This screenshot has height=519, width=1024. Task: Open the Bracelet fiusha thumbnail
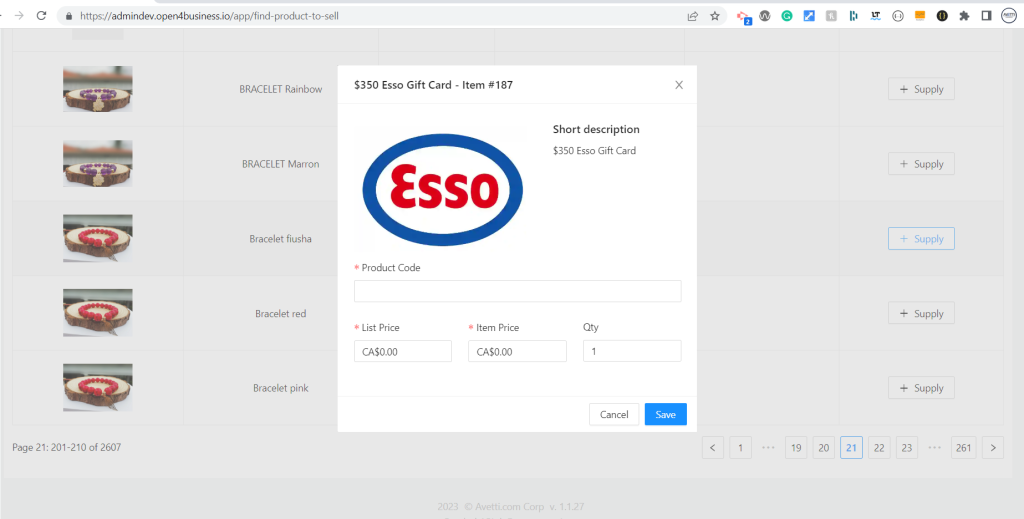click(x=97, y=238)
